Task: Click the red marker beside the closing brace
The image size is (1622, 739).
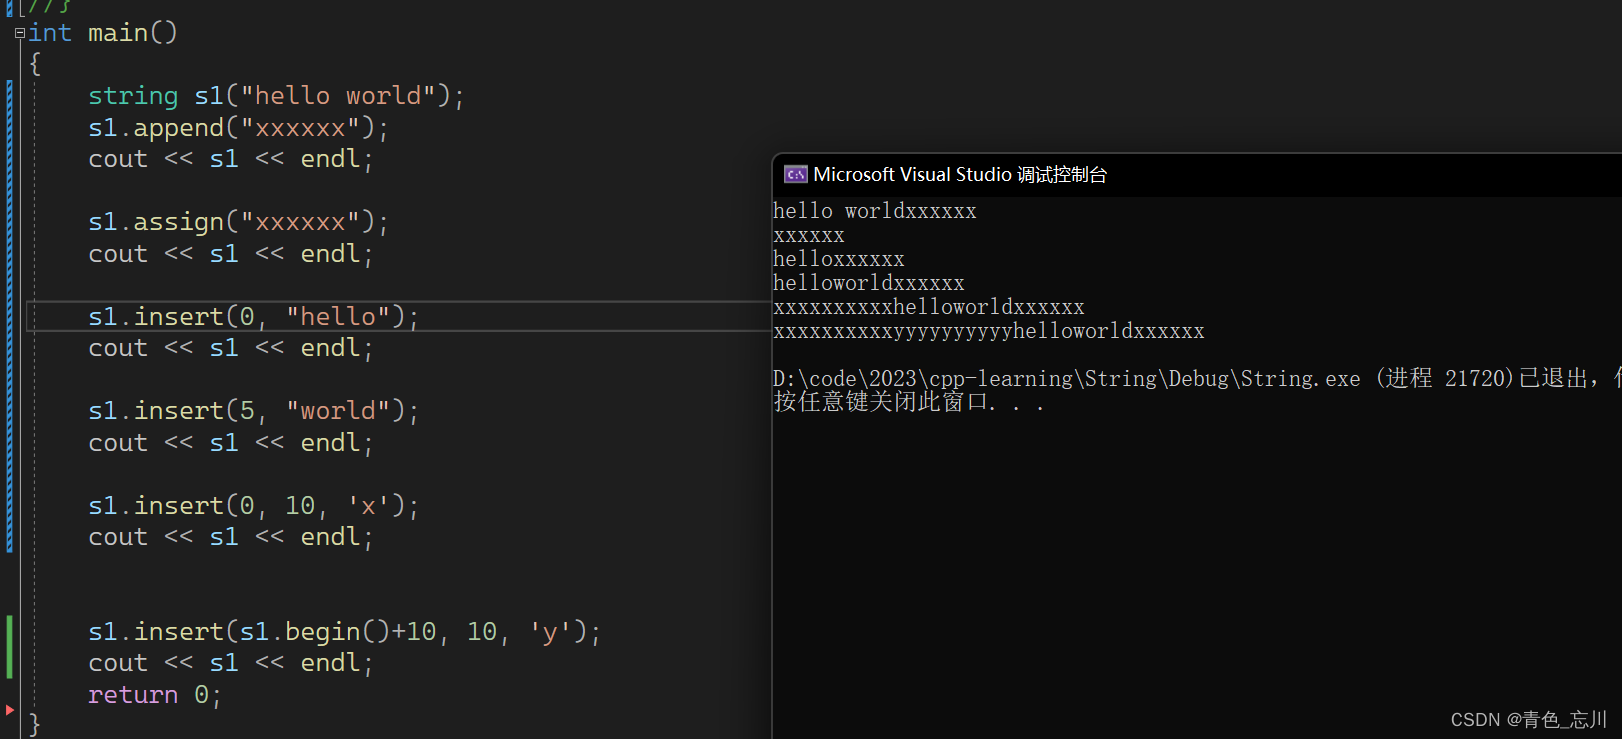Action: (10, 709)
